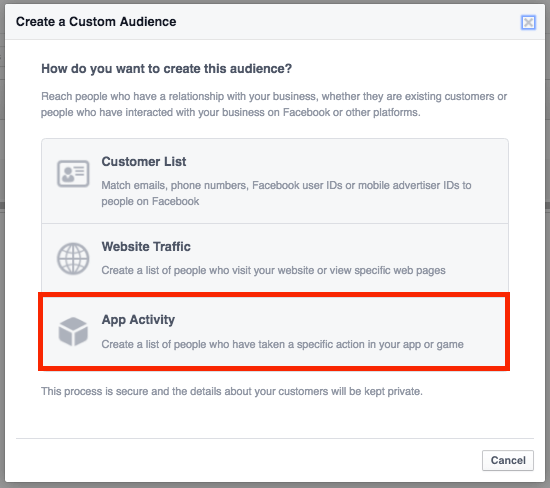The image size is (550, 488).
Task: Pick the Customer List option row
Action: click(275, 181)
